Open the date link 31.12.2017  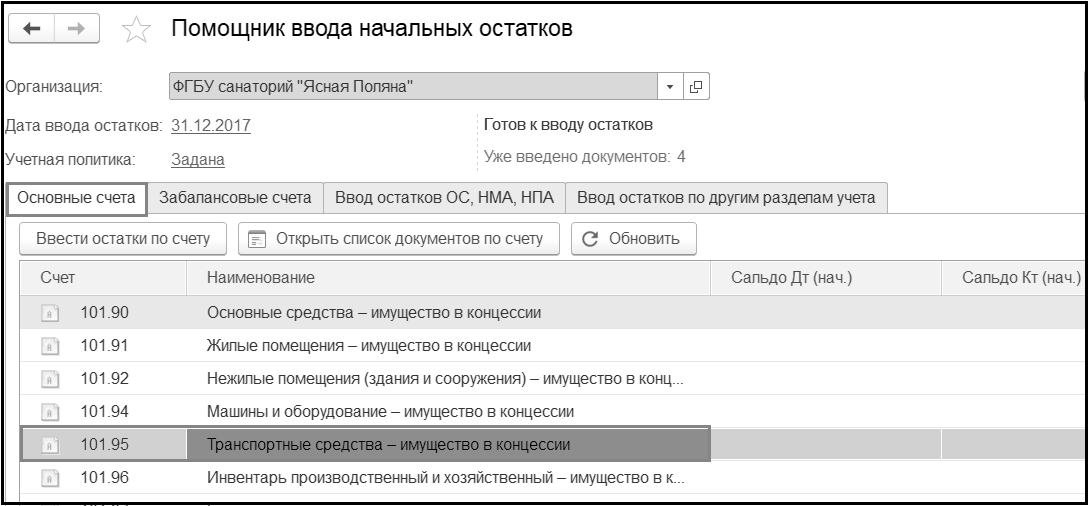click(211, 126)
